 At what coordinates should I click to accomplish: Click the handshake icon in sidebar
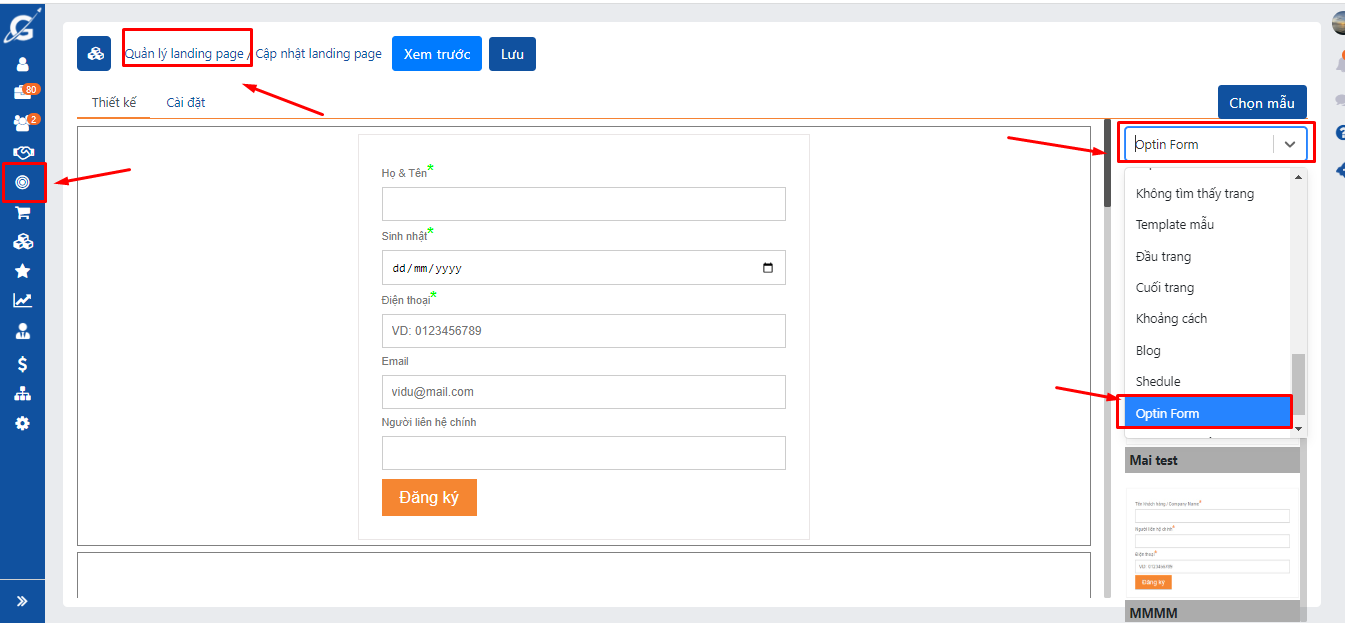pyautogui.click(x=22, y=152)
